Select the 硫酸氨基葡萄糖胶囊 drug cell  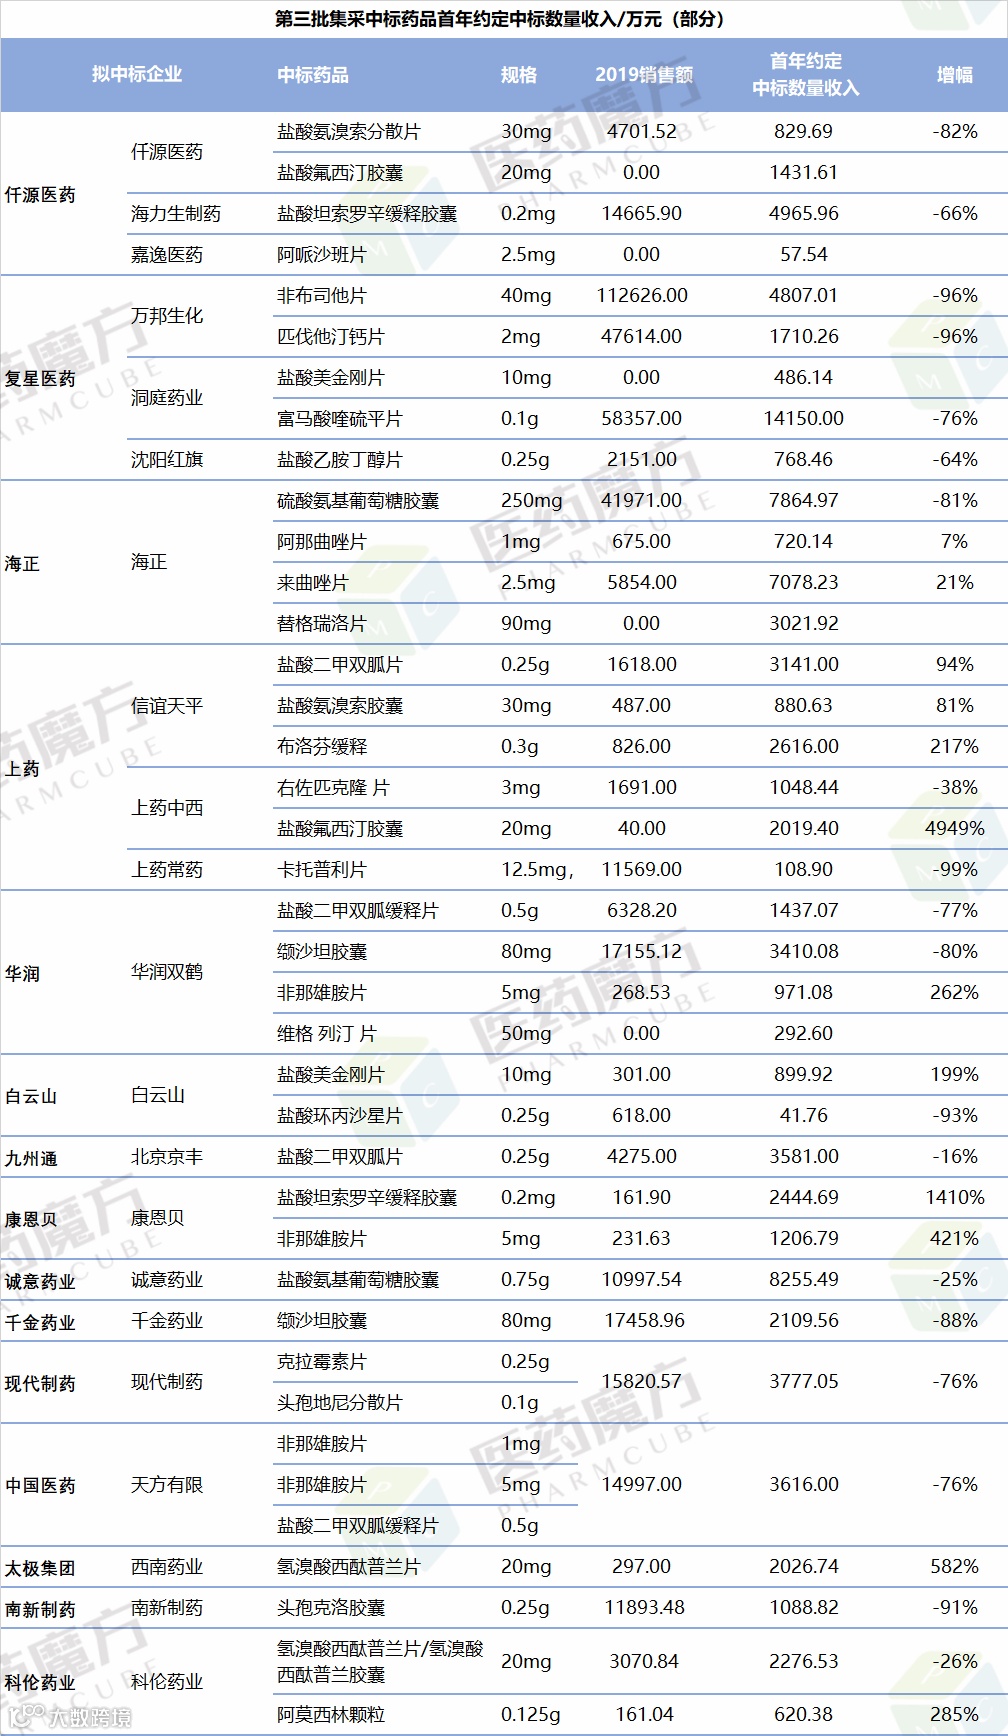click(358, 500)
